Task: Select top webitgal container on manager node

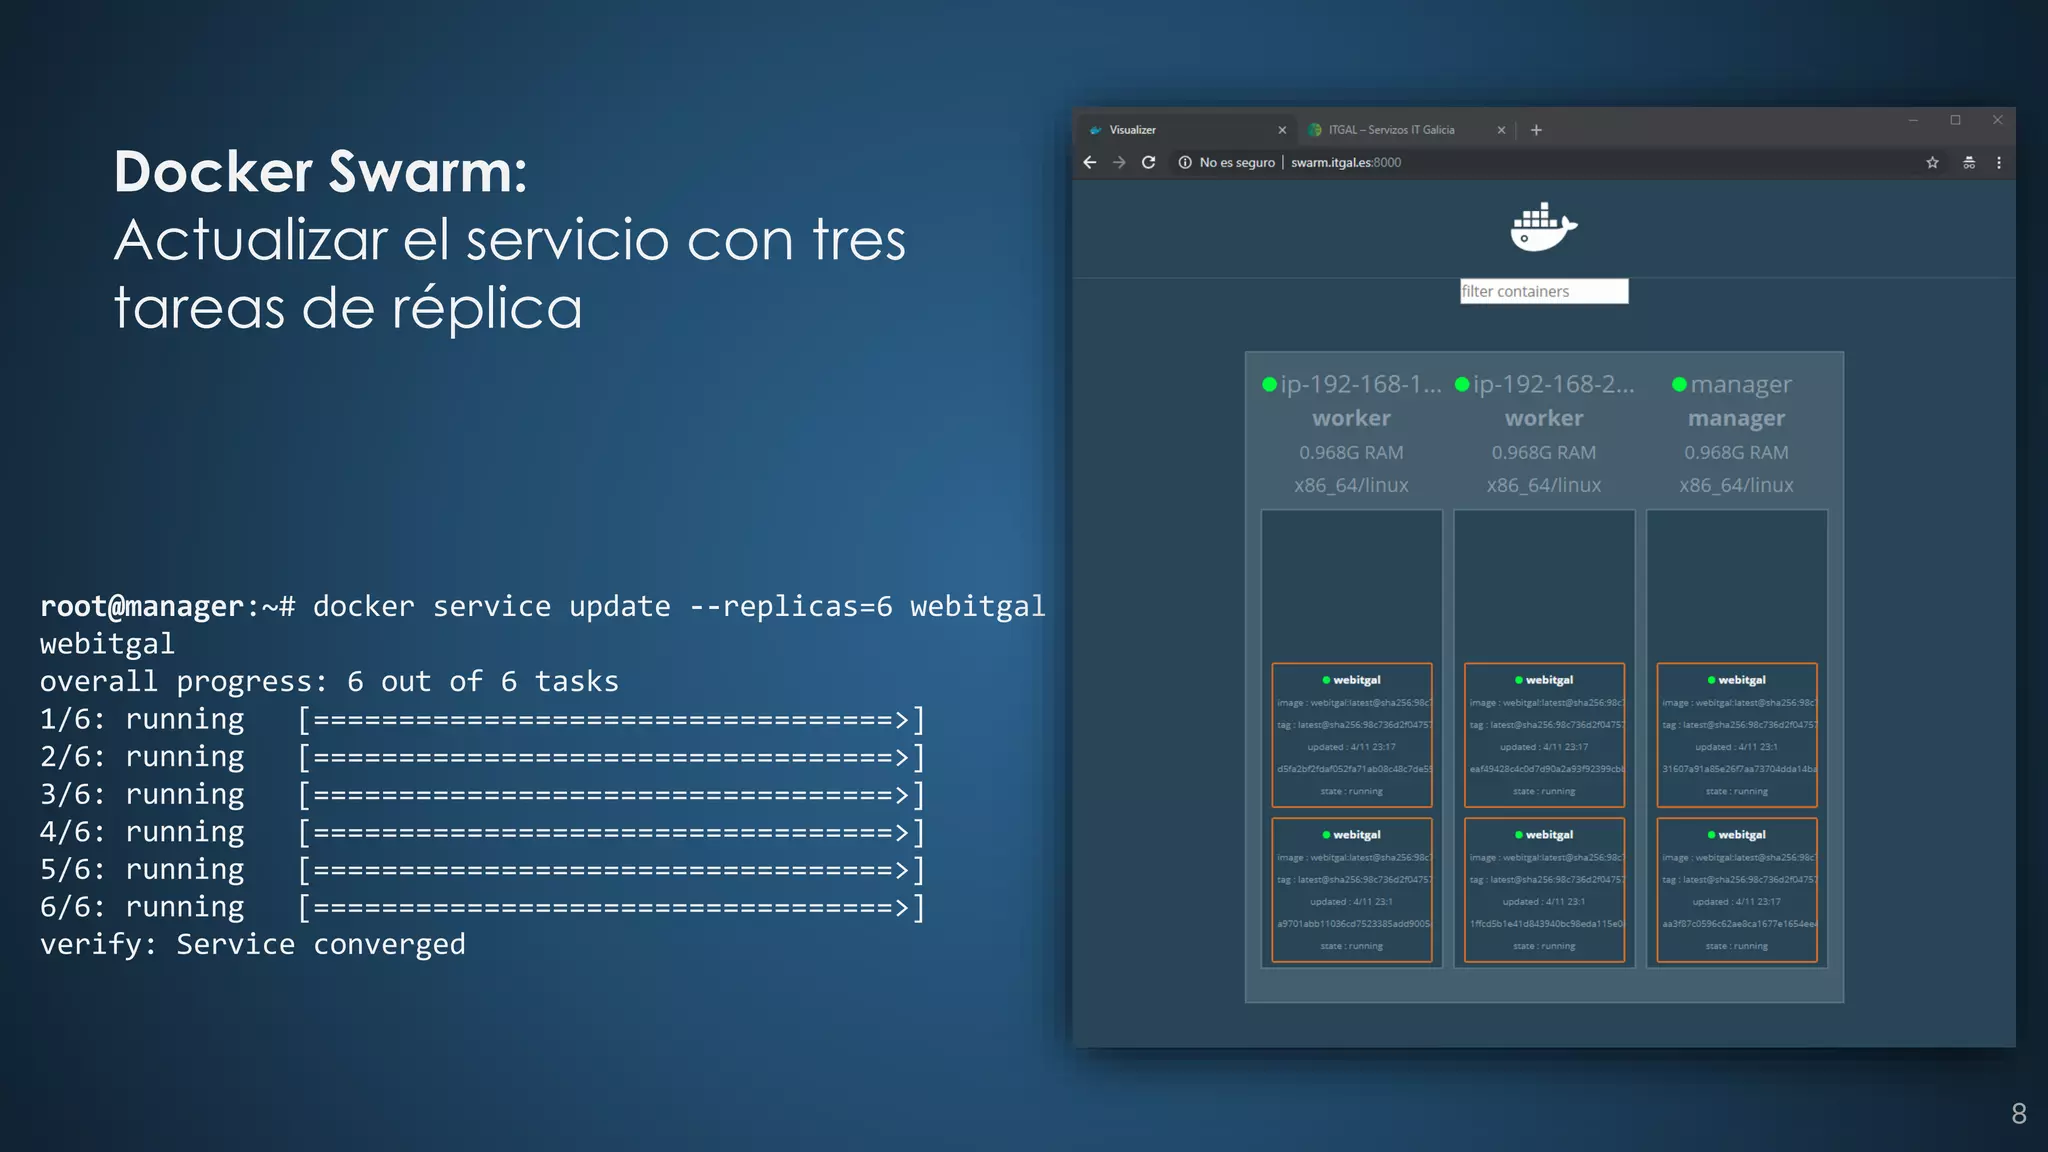Action: pyautogui.click(x=1737, y=735)
